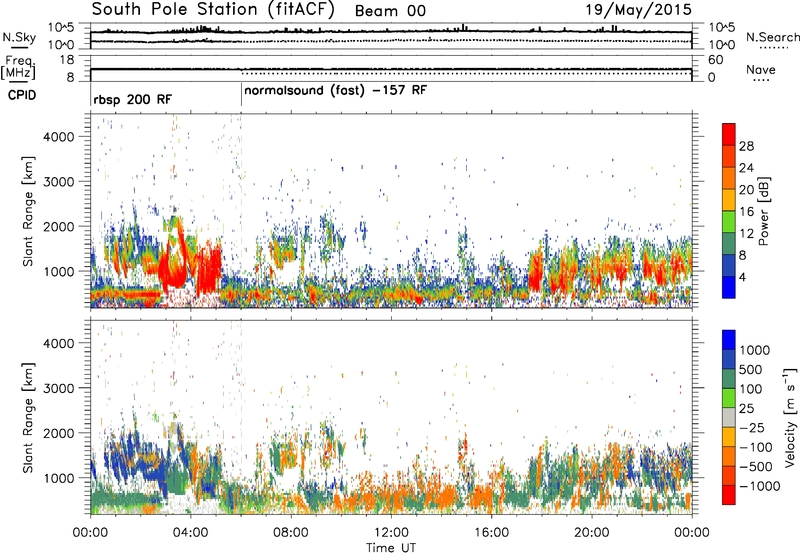This screenshot has height=554, width=800.
Task: Click the 'Time UT' axis title
Action: [x=391, y=548]
